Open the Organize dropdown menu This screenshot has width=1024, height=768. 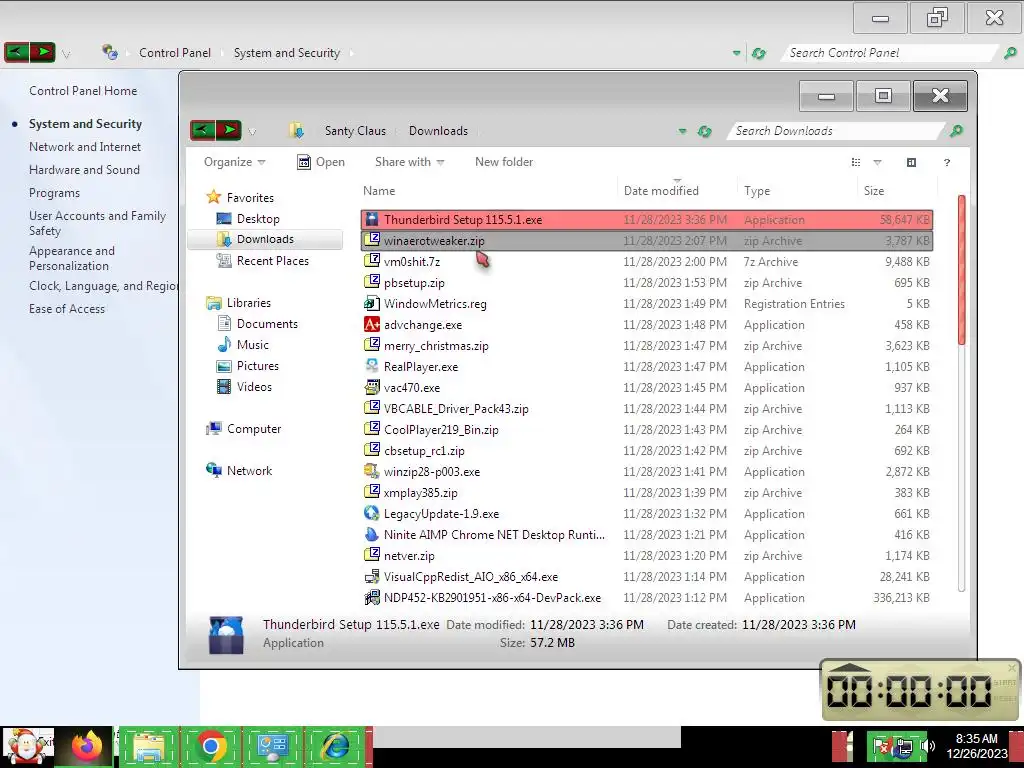[x=234, y=162]
